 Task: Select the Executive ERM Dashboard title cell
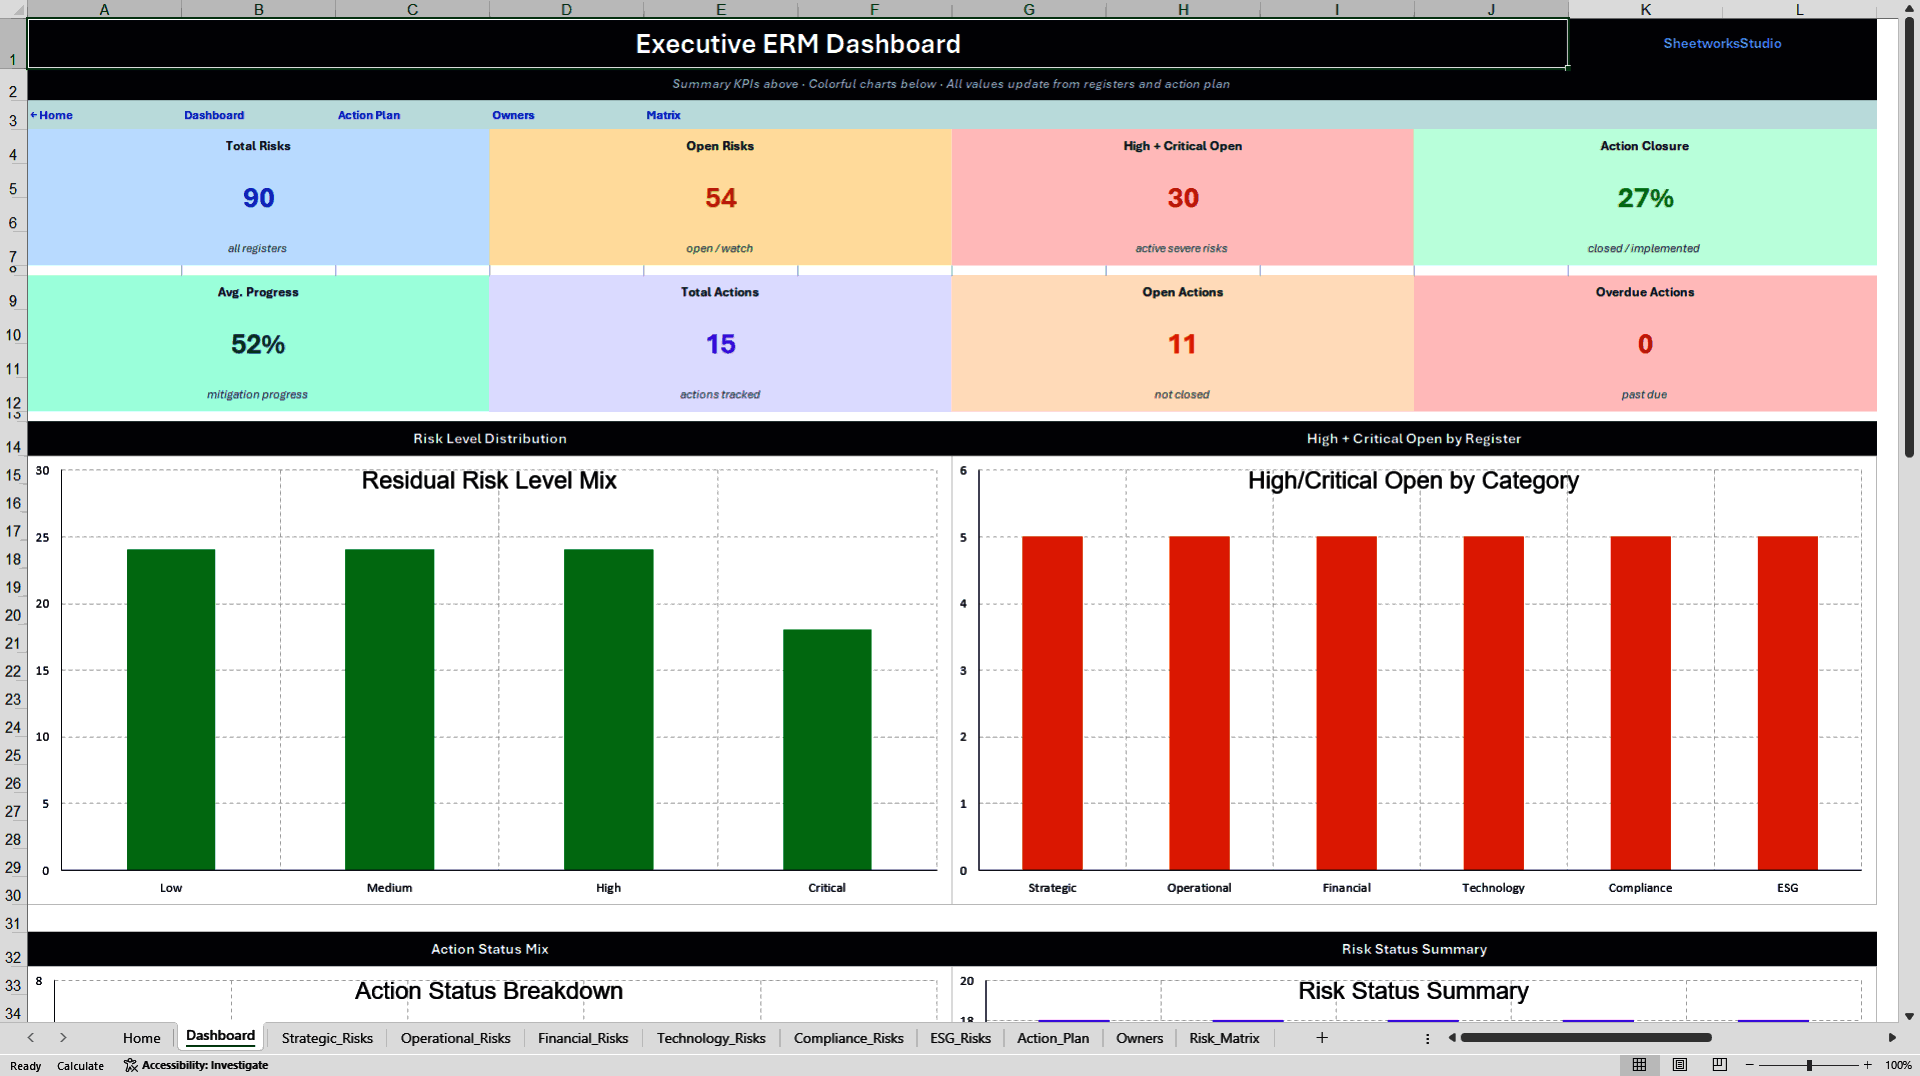(x=797, y=44)
